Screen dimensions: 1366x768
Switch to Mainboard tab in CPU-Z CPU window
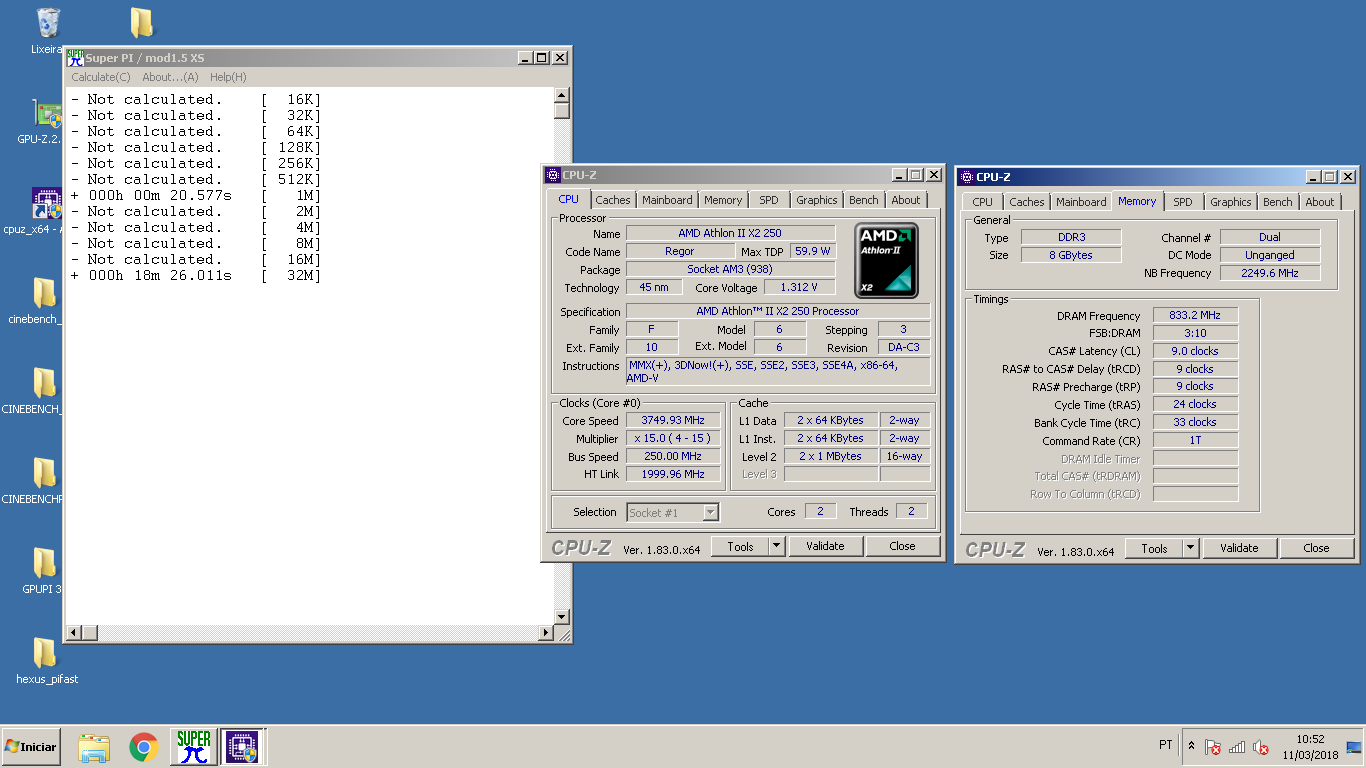pos(667,200)
